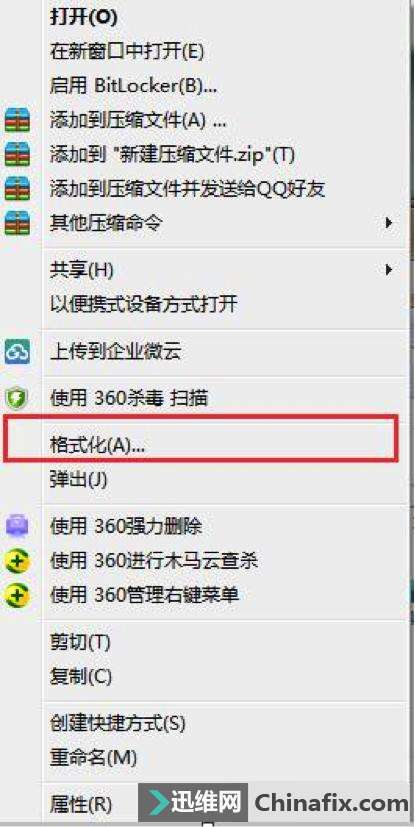Click the archive icon beside 其他压缩命令
The width and height of the screenshot is (415, 827).
[x=17, y=222]
